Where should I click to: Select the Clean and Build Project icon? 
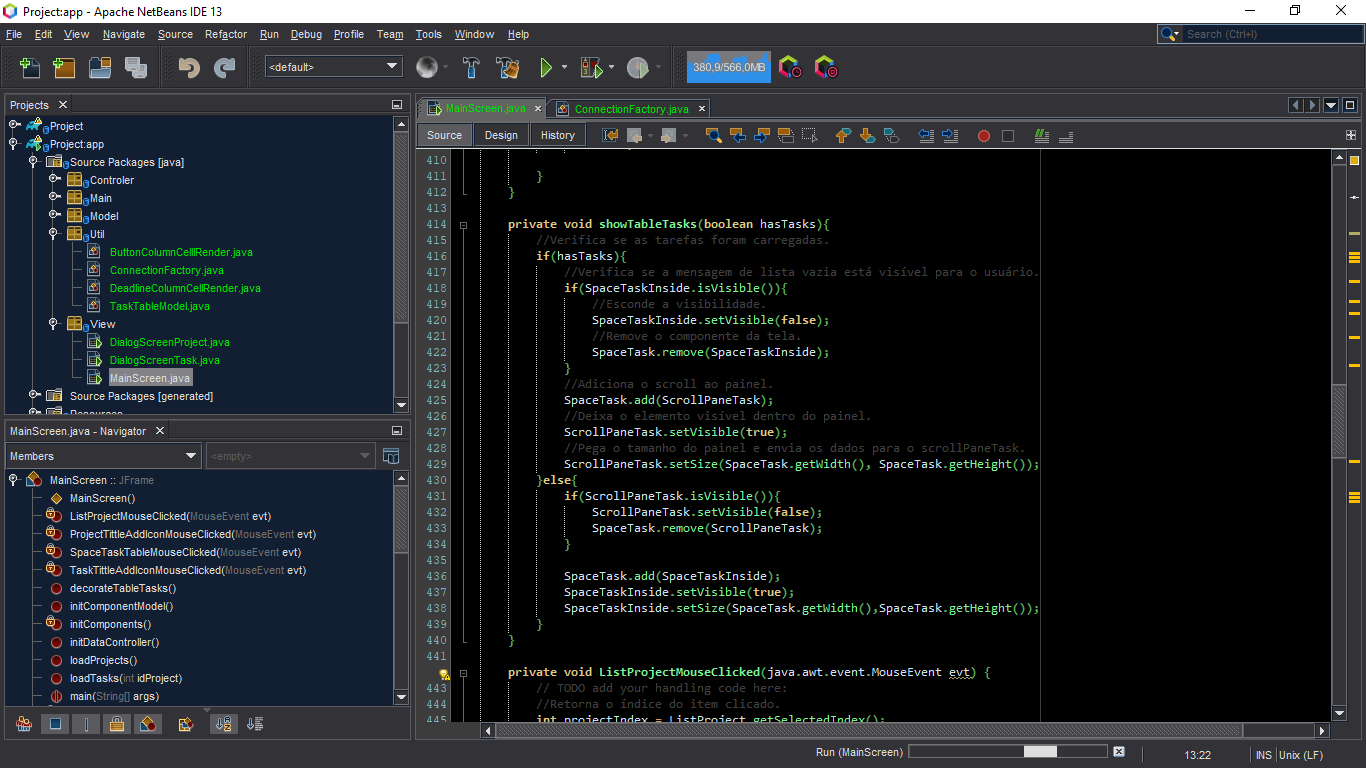(x=508, y=67)
